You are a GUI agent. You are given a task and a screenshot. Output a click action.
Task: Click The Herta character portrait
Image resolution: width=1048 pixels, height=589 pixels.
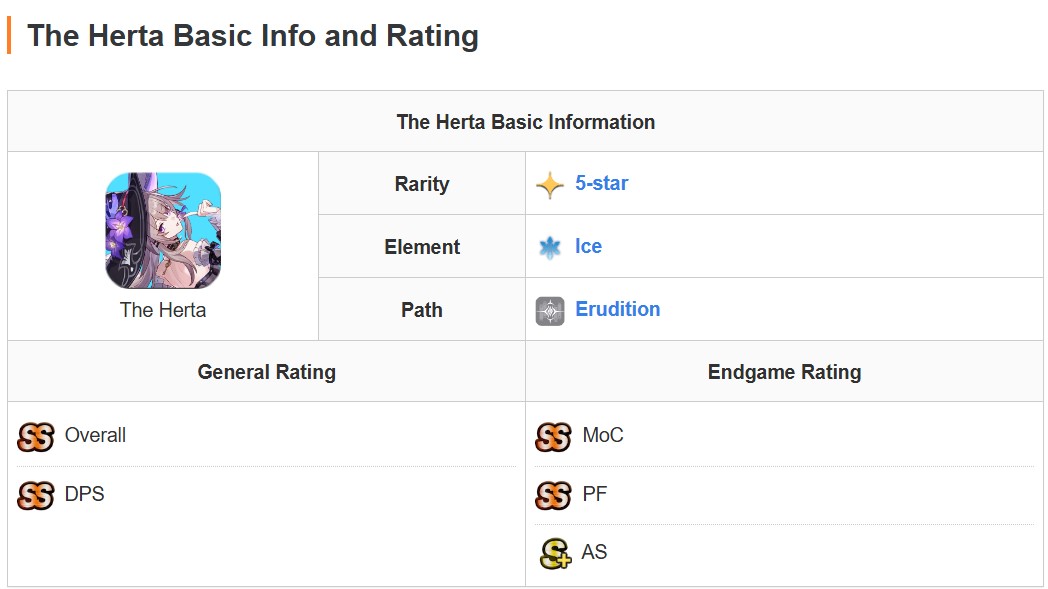point(163,231)
